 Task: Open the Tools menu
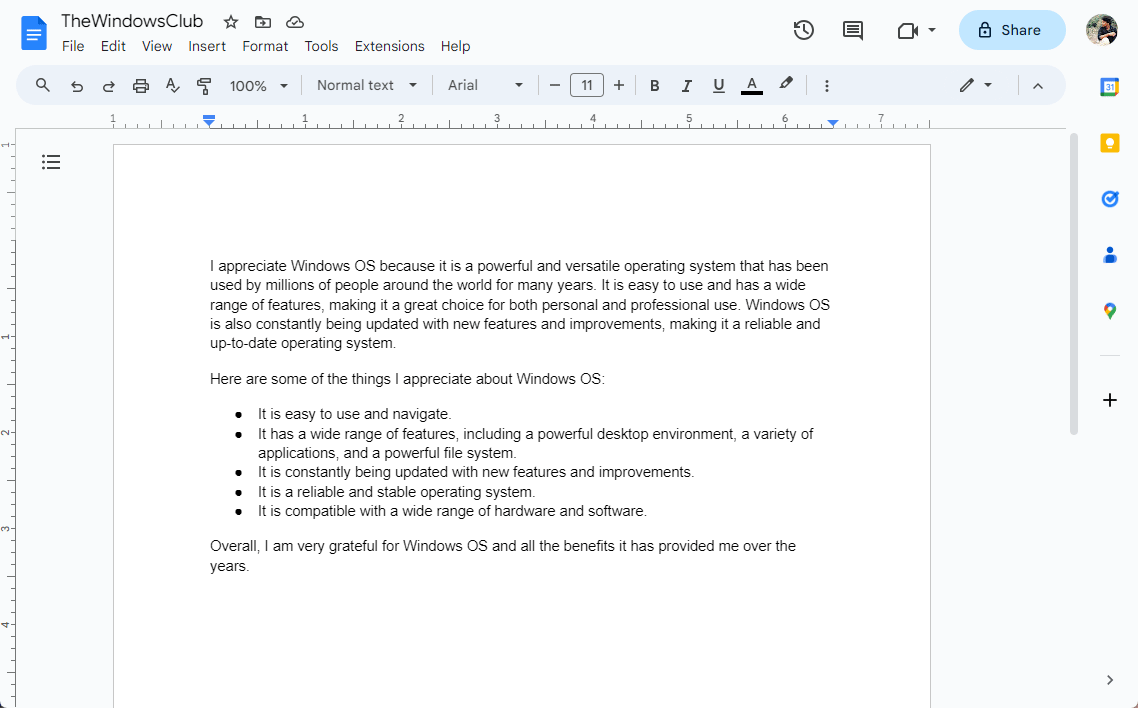[x=322, y=46]
